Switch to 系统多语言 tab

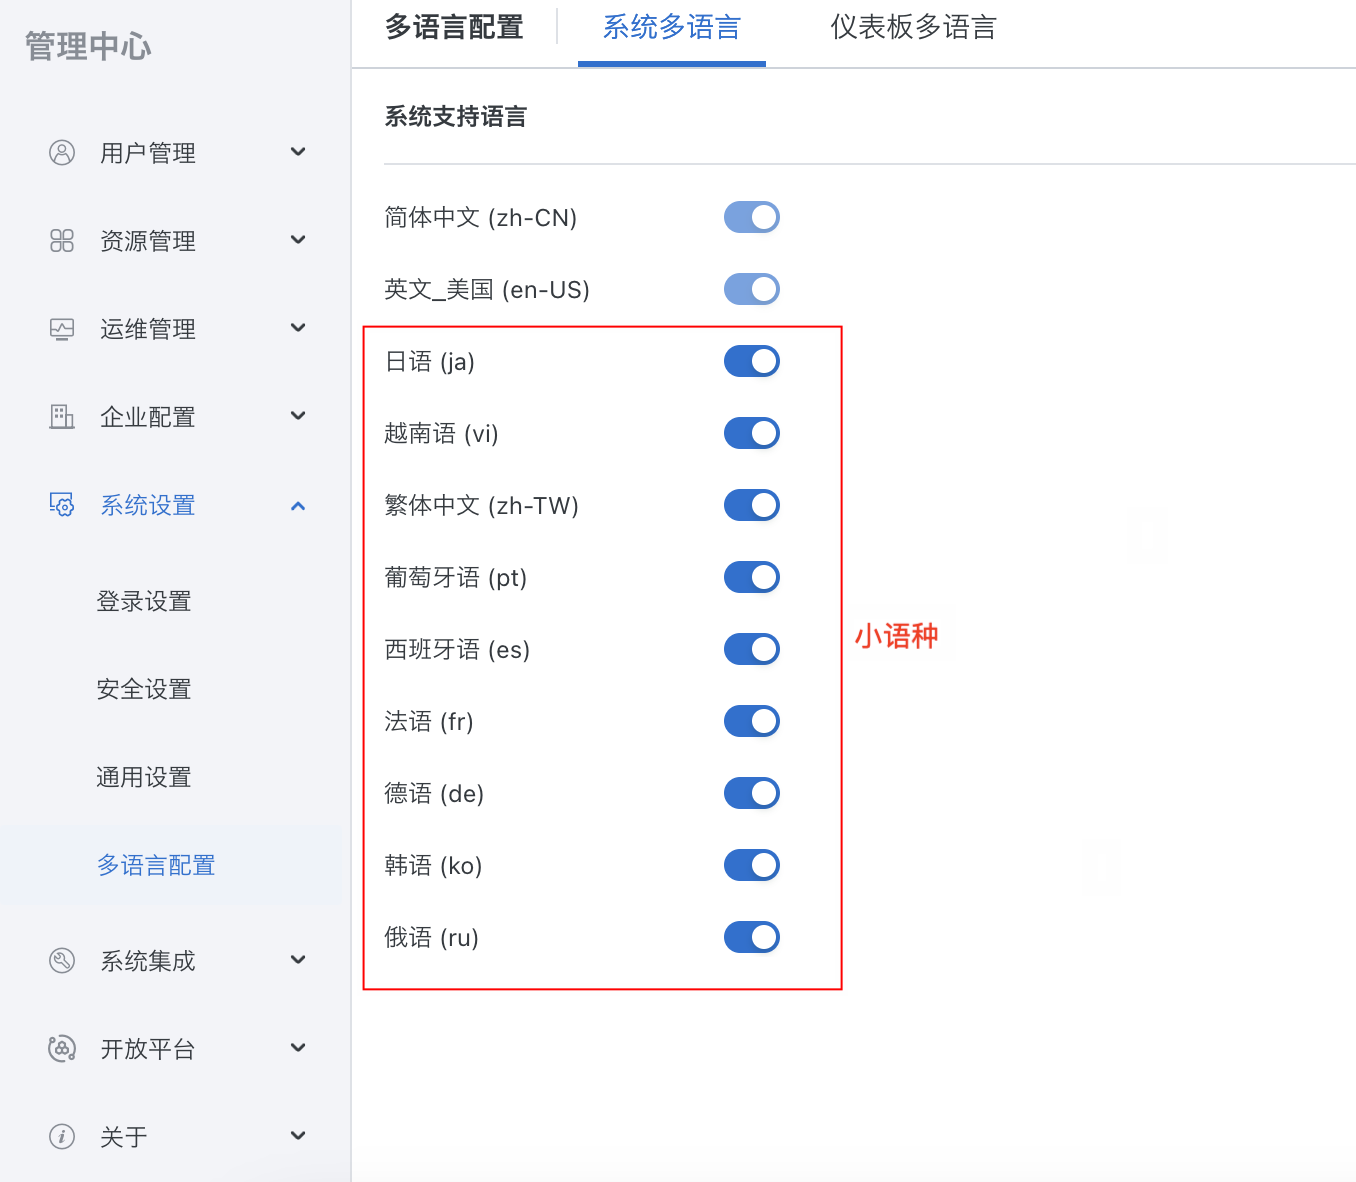pyautogui.click(x=672, y=28)
